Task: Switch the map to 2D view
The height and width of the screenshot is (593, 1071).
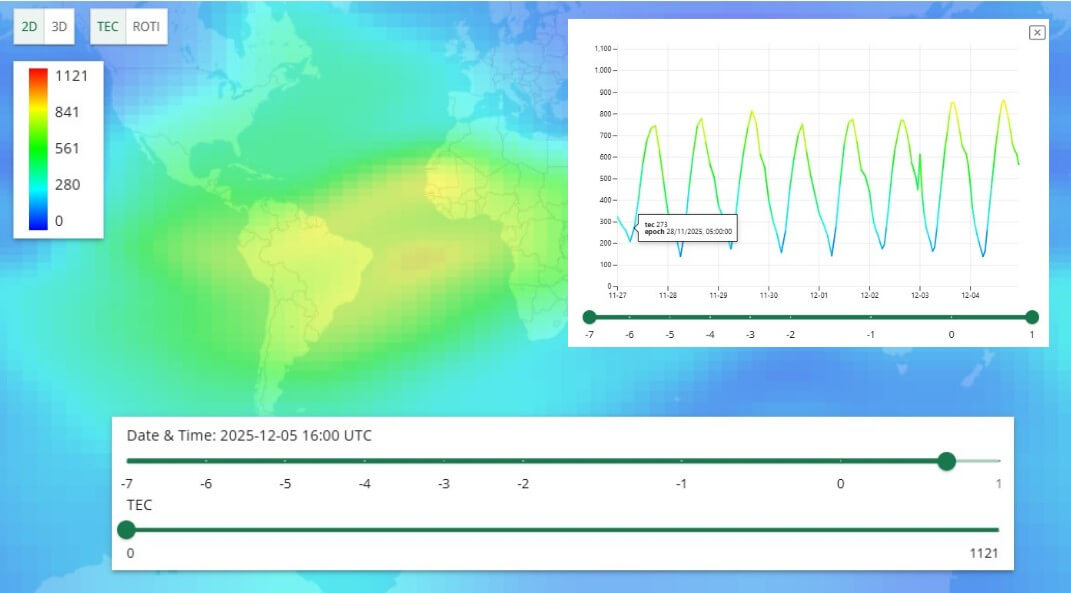Action: pos(30,27)
